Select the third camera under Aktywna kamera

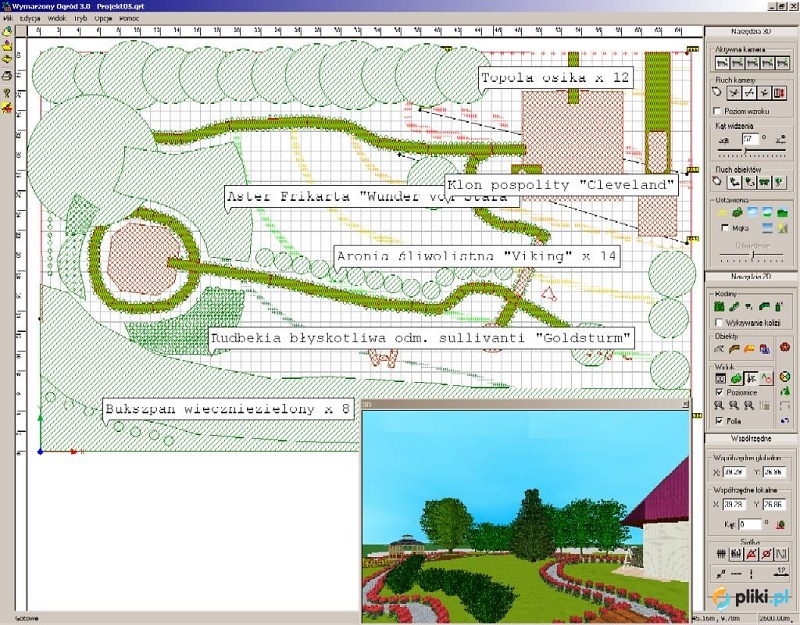click(753, 63)
